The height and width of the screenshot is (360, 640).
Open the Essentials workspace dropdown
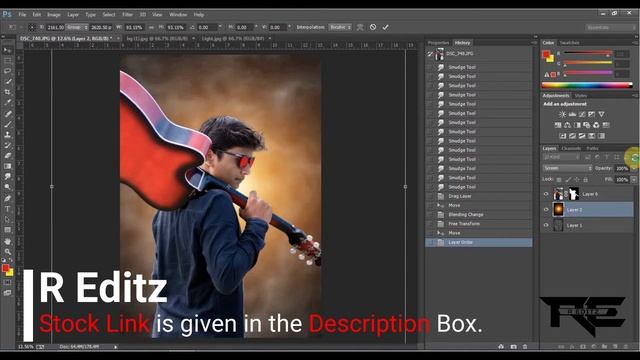coord(611,27)
